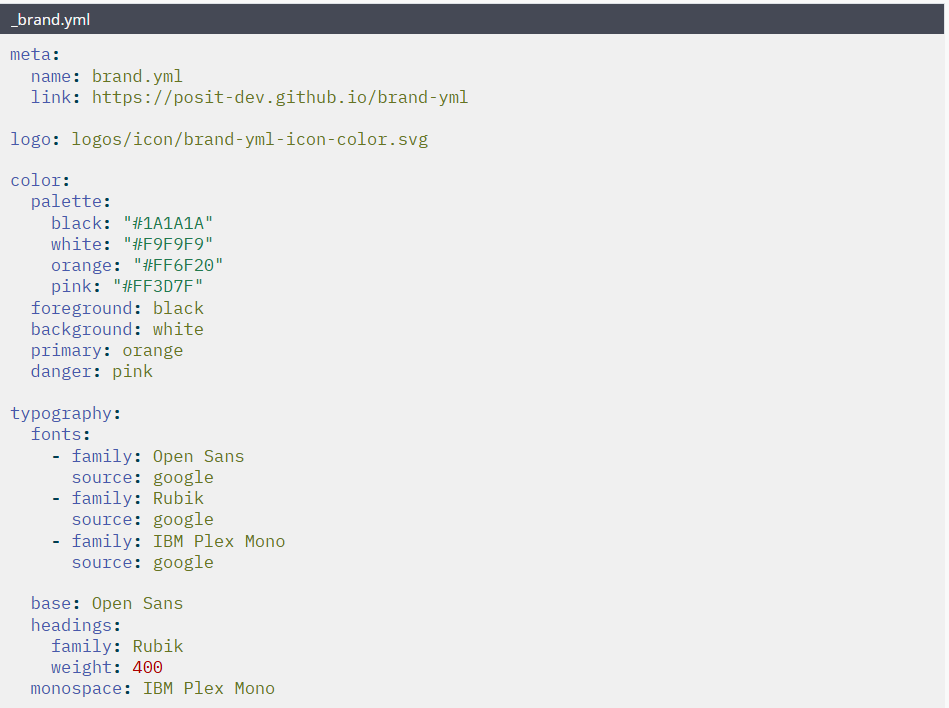Click the "#1A1A1A" black hex value
The width and height of the screenshot is (949, 708).
pos(168,223)
